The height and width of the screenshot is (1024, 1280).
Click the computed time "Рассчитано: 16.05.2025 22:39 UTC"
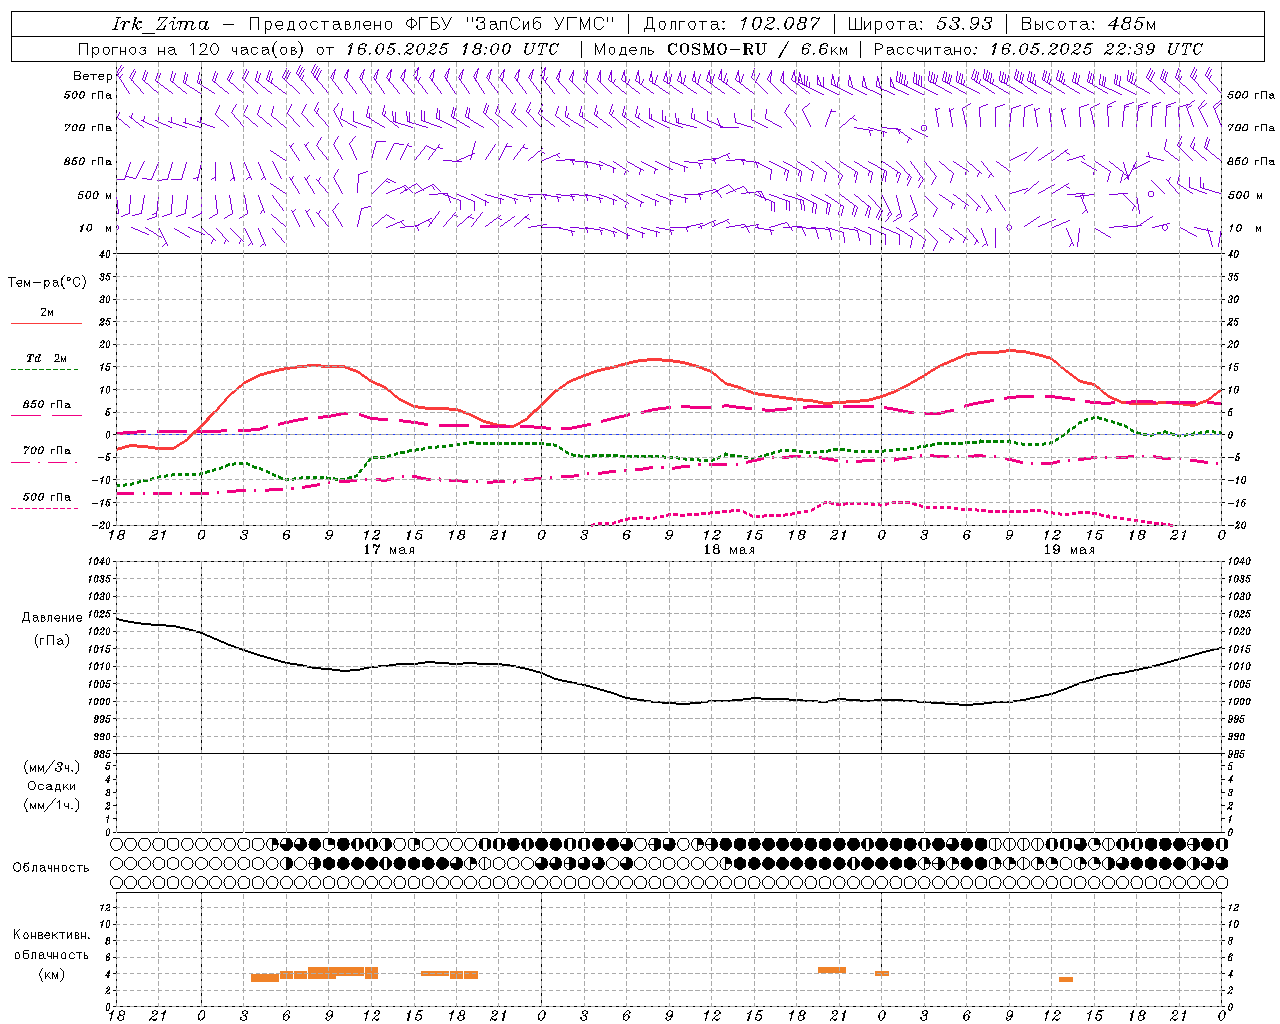tap(1038, 49)
